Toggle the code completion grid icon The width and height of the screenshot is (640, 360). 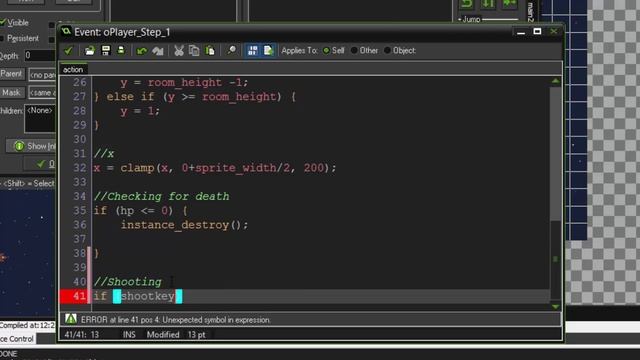(253, 51)
